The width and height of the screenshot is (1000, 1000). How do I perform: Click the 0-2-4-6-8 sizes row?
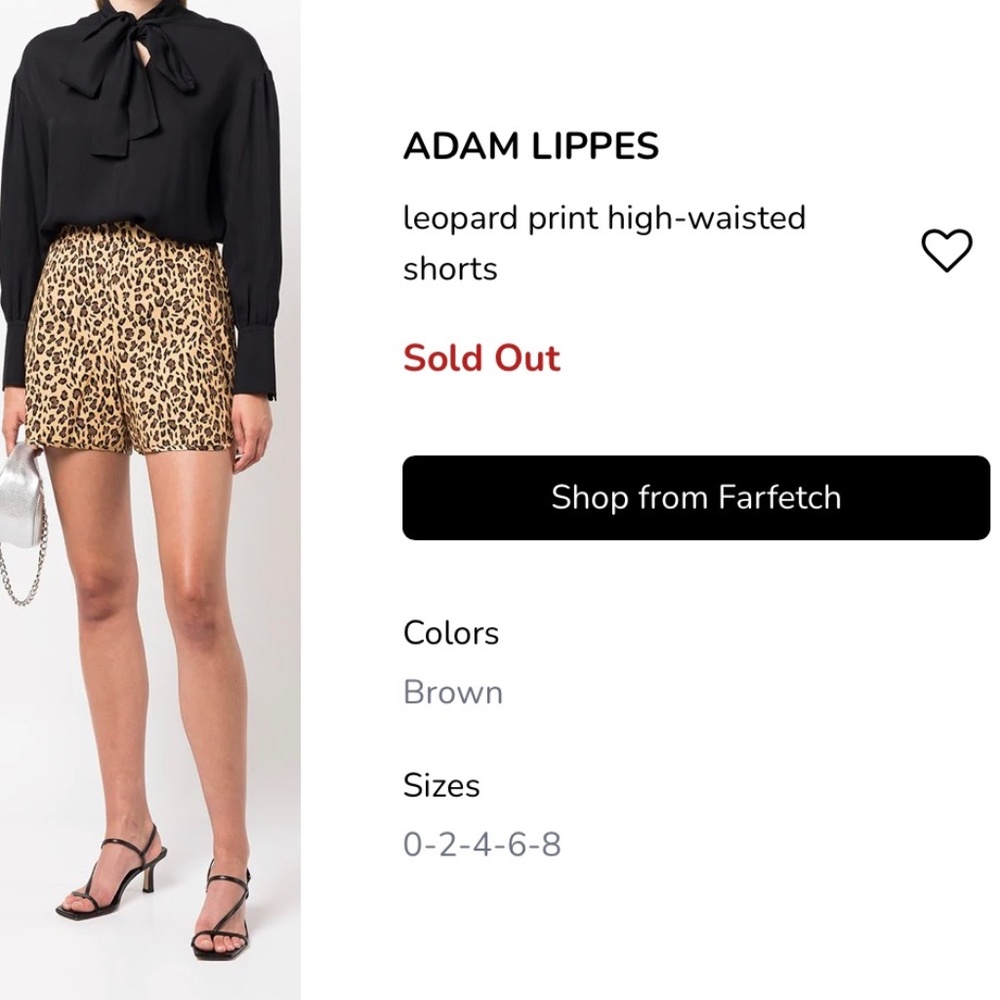pos(482,844)
